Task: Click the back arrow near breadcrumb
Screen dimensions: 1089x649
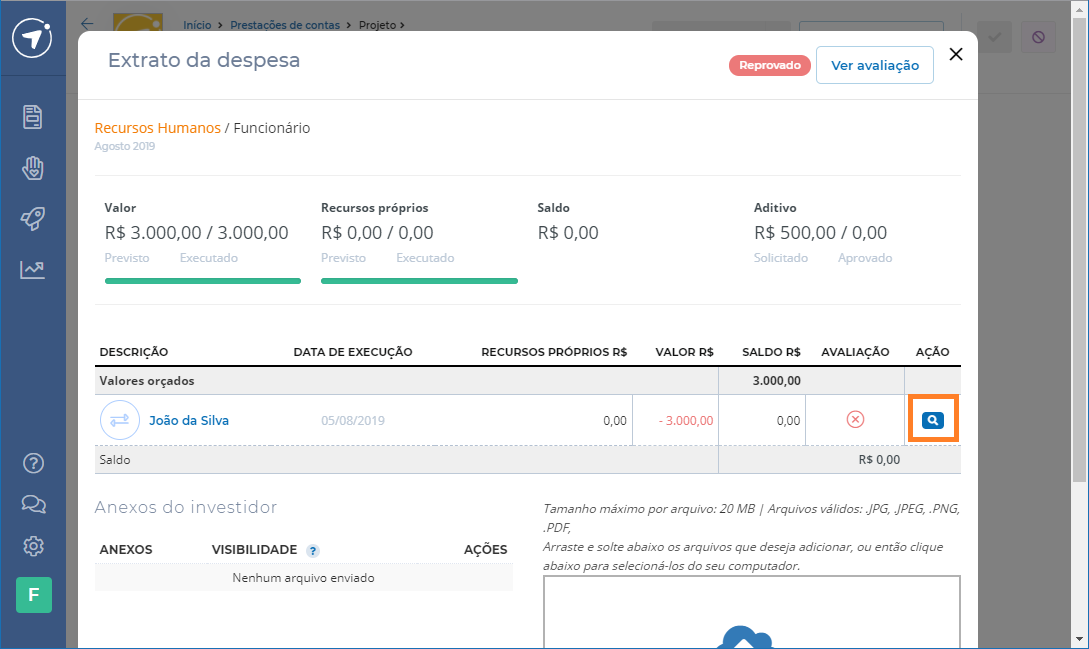Action: point(87,24)
